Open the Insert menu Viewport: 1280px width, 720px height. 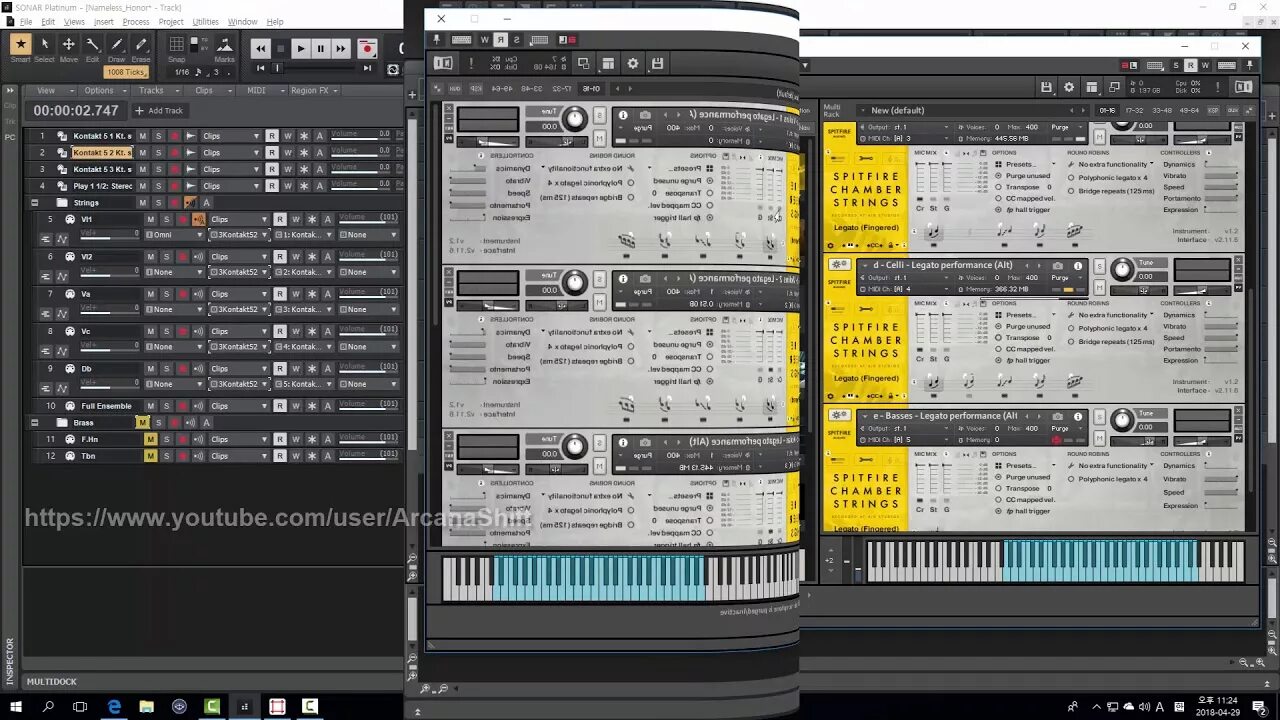[104, 22]
